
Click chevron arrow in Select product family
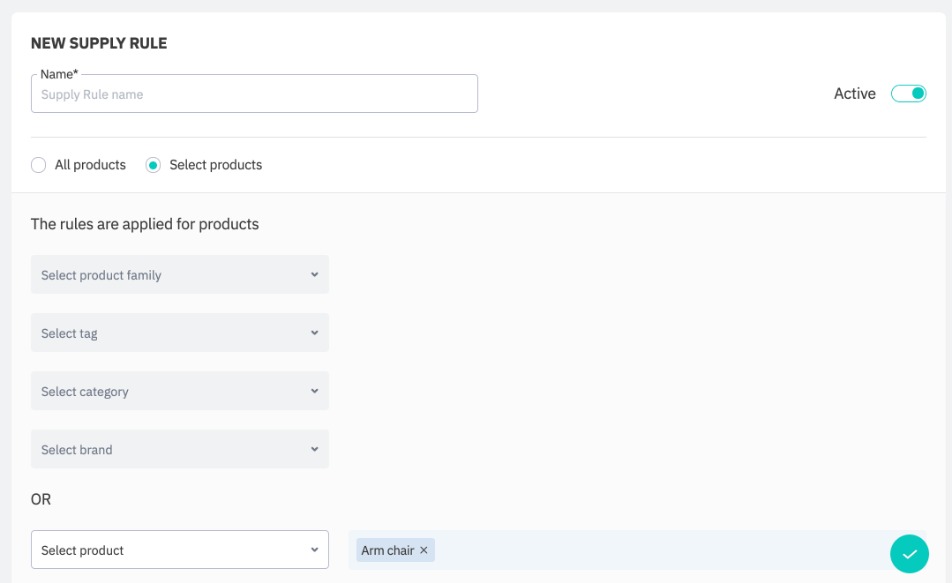point(314,275)
